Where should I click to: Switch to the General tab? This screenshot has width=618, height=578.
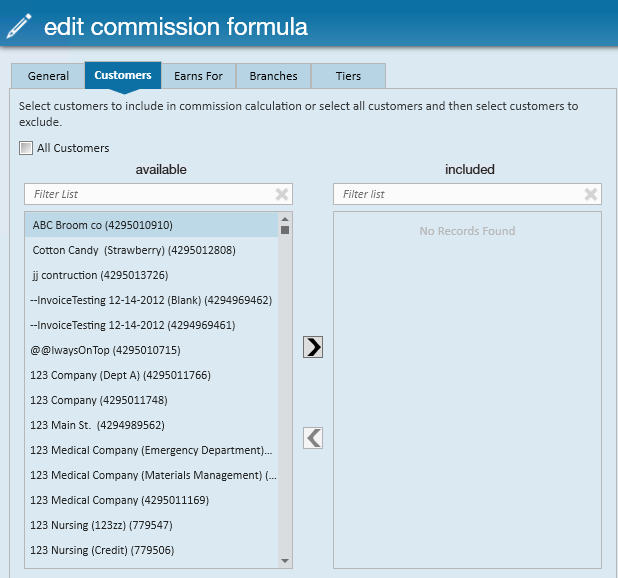coord(48,76)
